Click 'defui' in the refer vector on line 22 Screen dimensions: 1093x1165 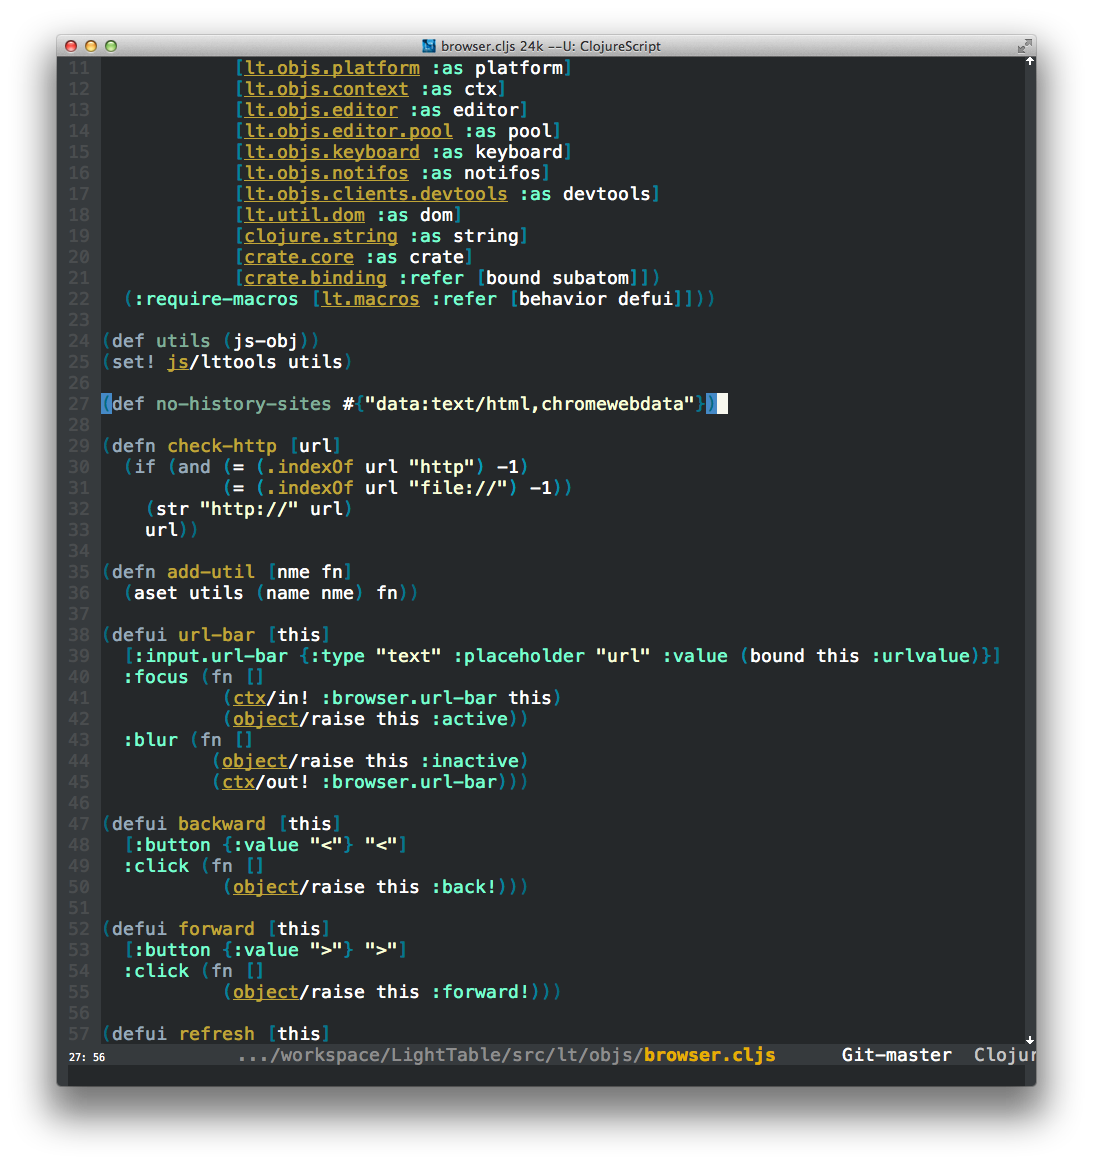[x=645, y=299]
